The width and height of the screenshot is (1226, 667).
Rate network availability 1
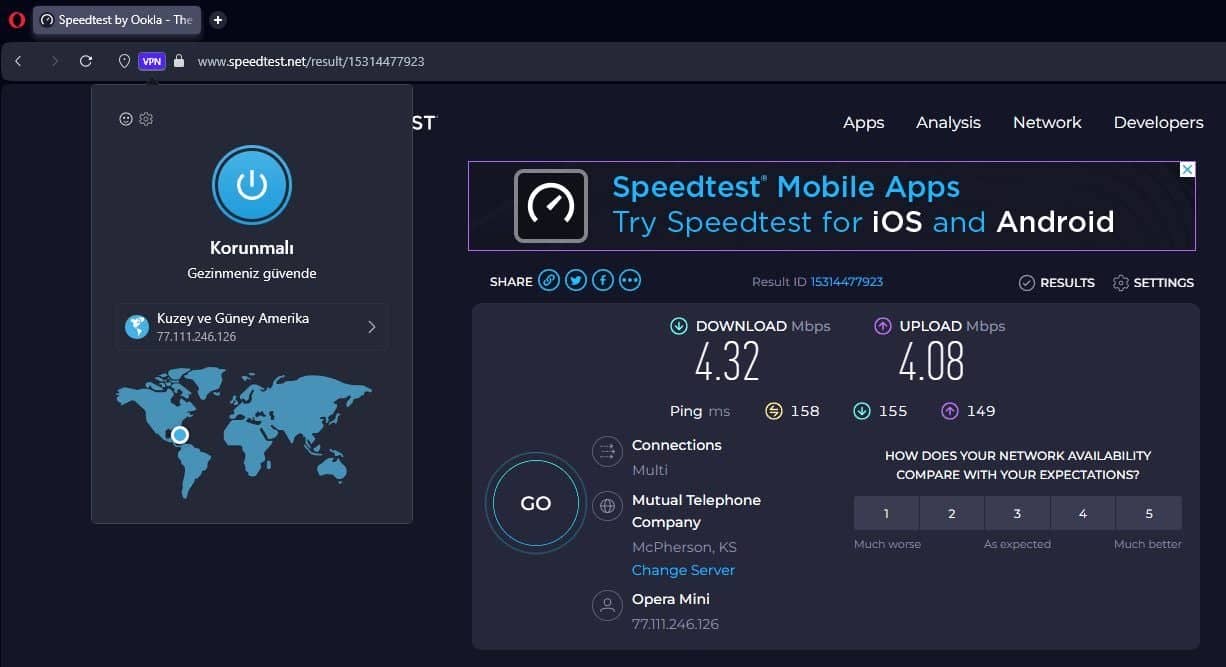pos(886,513)
